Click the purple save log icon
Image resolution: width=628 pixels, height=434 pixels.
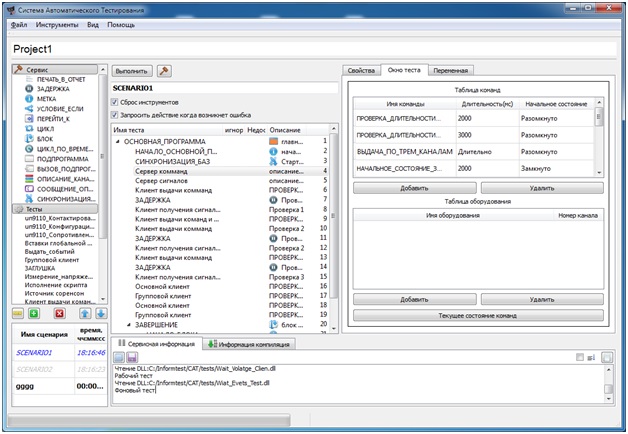[x=132, y=357]
